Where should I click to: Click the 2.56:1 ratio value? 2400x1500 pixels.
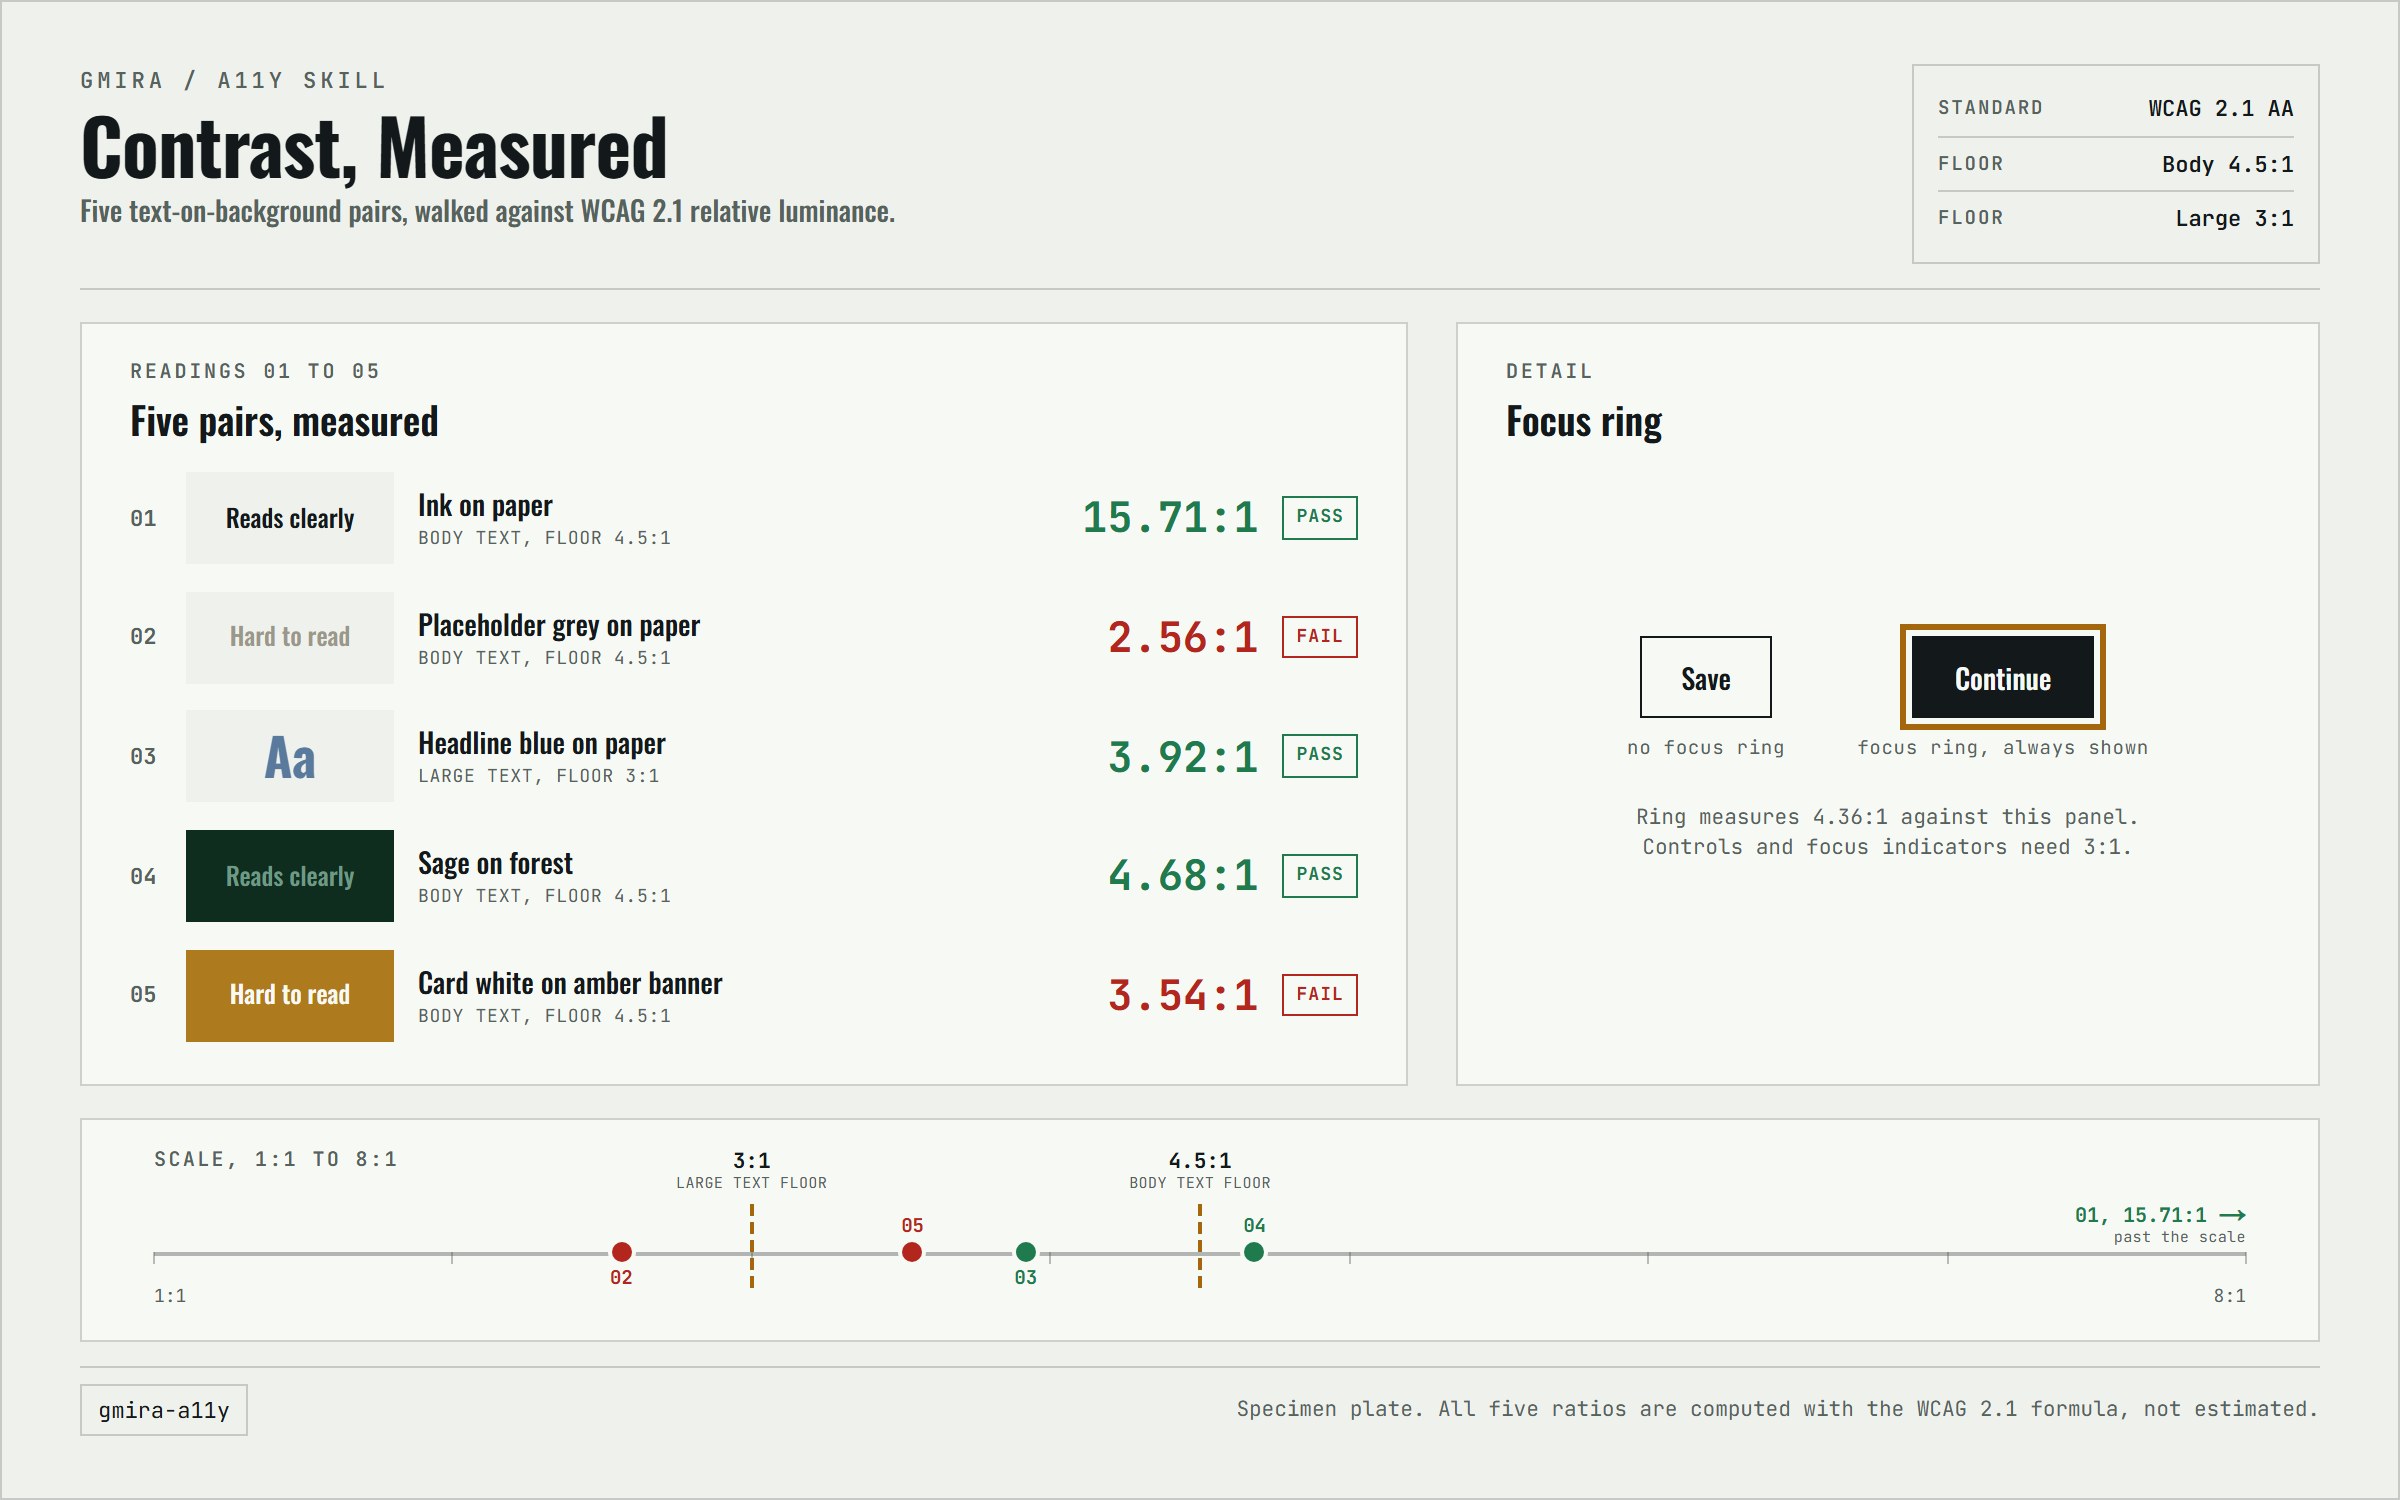pos(1182,638)
